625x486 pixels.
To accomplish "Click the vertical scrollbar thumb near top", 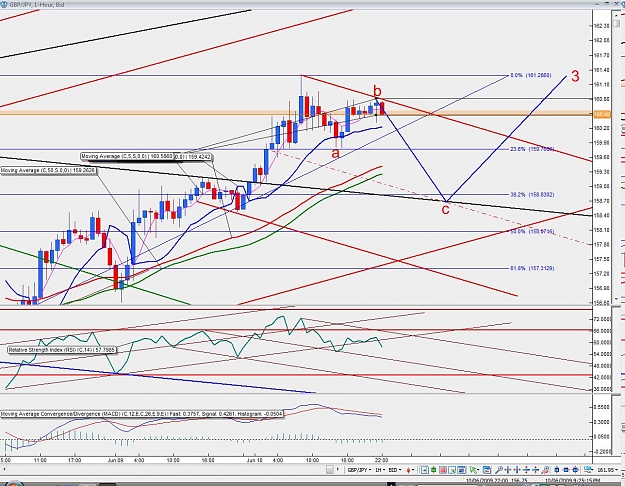I will coord(617,23).
